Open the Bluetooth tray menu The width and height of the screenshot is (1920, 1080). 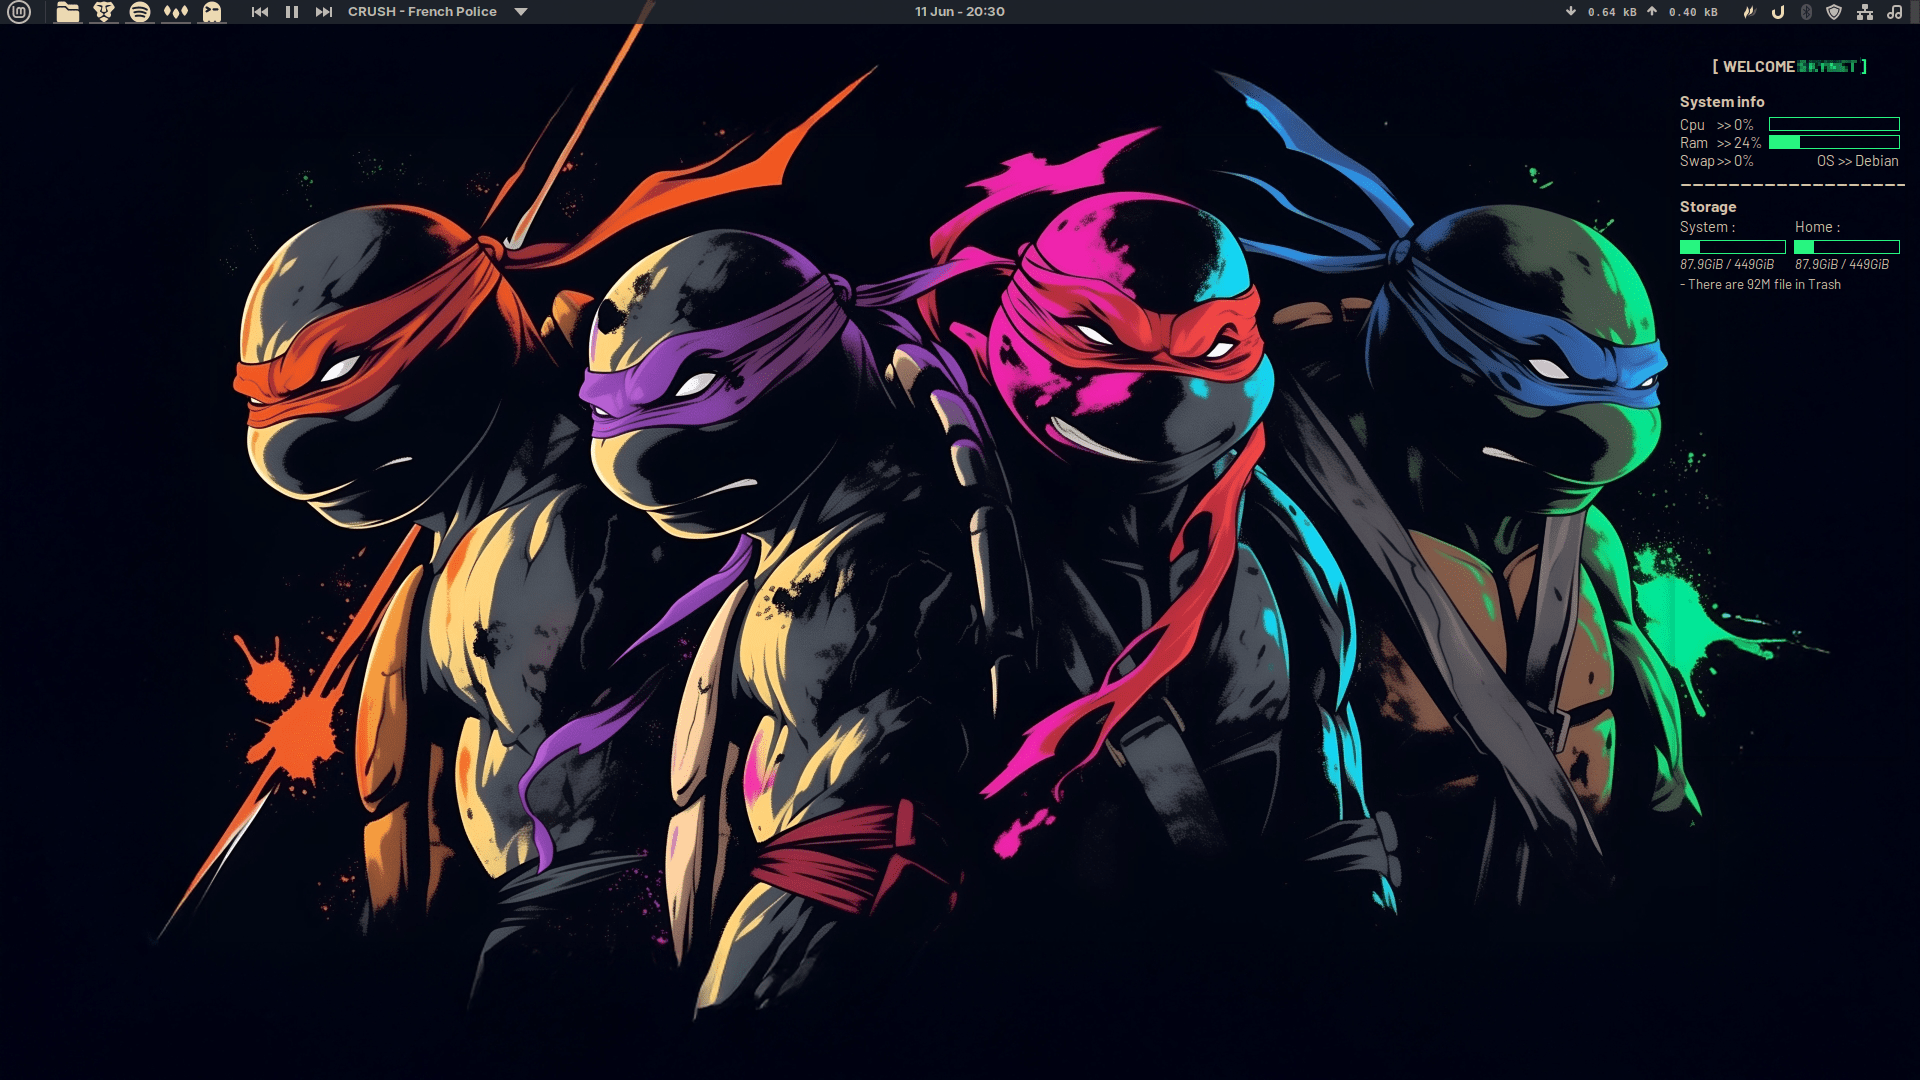point(1806,12)
